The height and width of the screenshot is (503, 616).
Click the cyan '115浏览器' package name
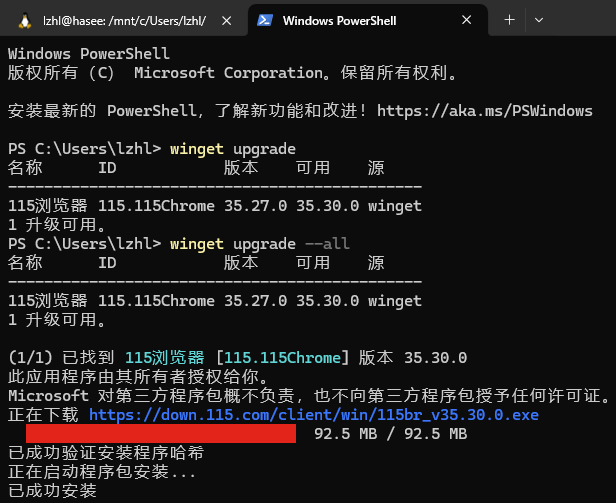coord(165,358)
